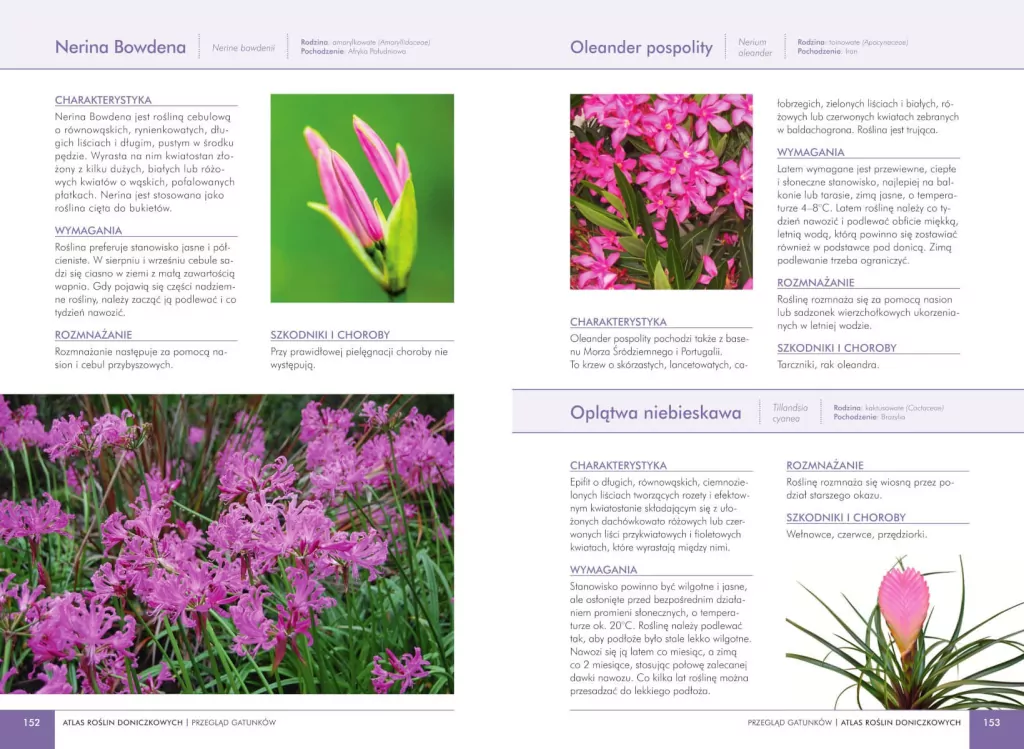The image size is (1024, 749).
Task: Click the Wymagania heading on page 152
Action: [88, 230]
